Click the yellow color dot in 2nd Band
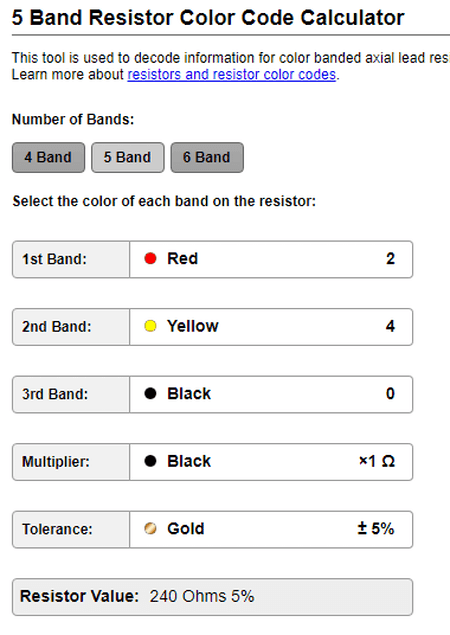Image resolution: width=450 pixels, height=635 pixels. 150,326
